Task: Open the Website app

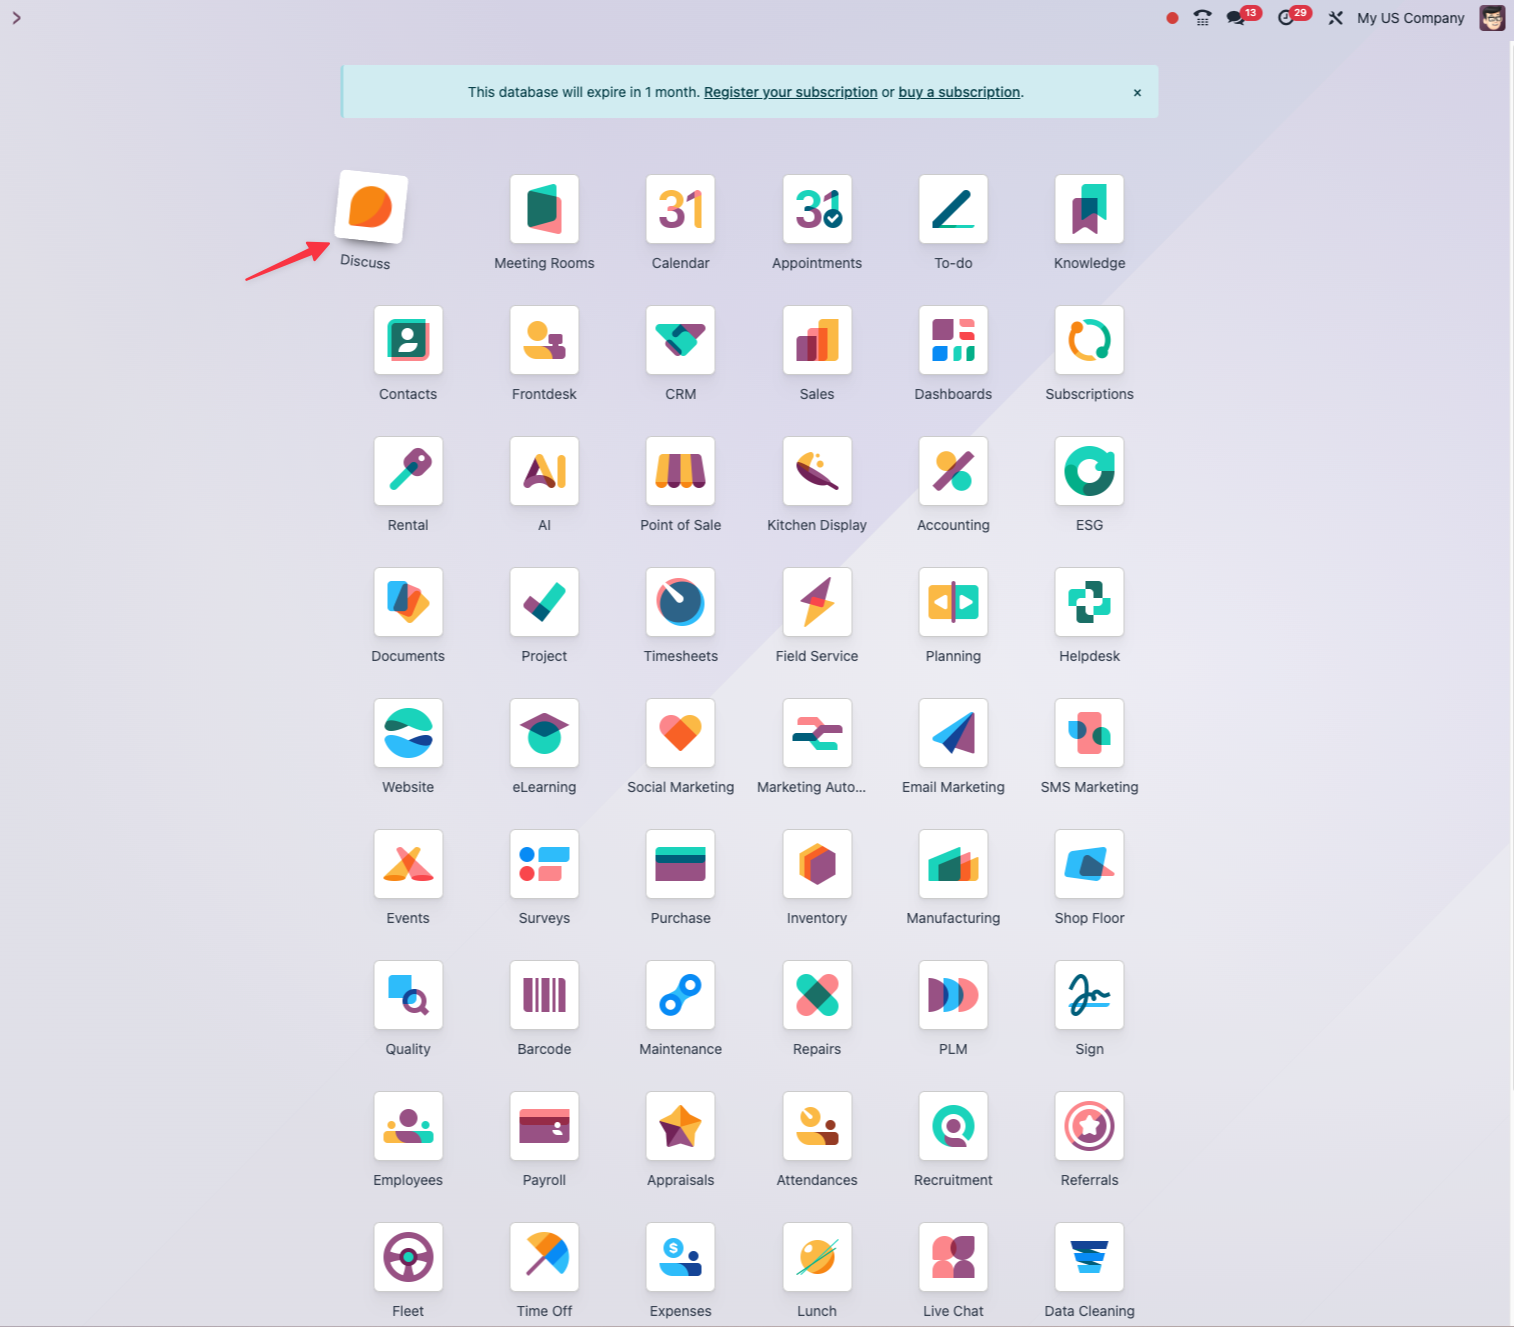Action: click(x=408, y=733)
